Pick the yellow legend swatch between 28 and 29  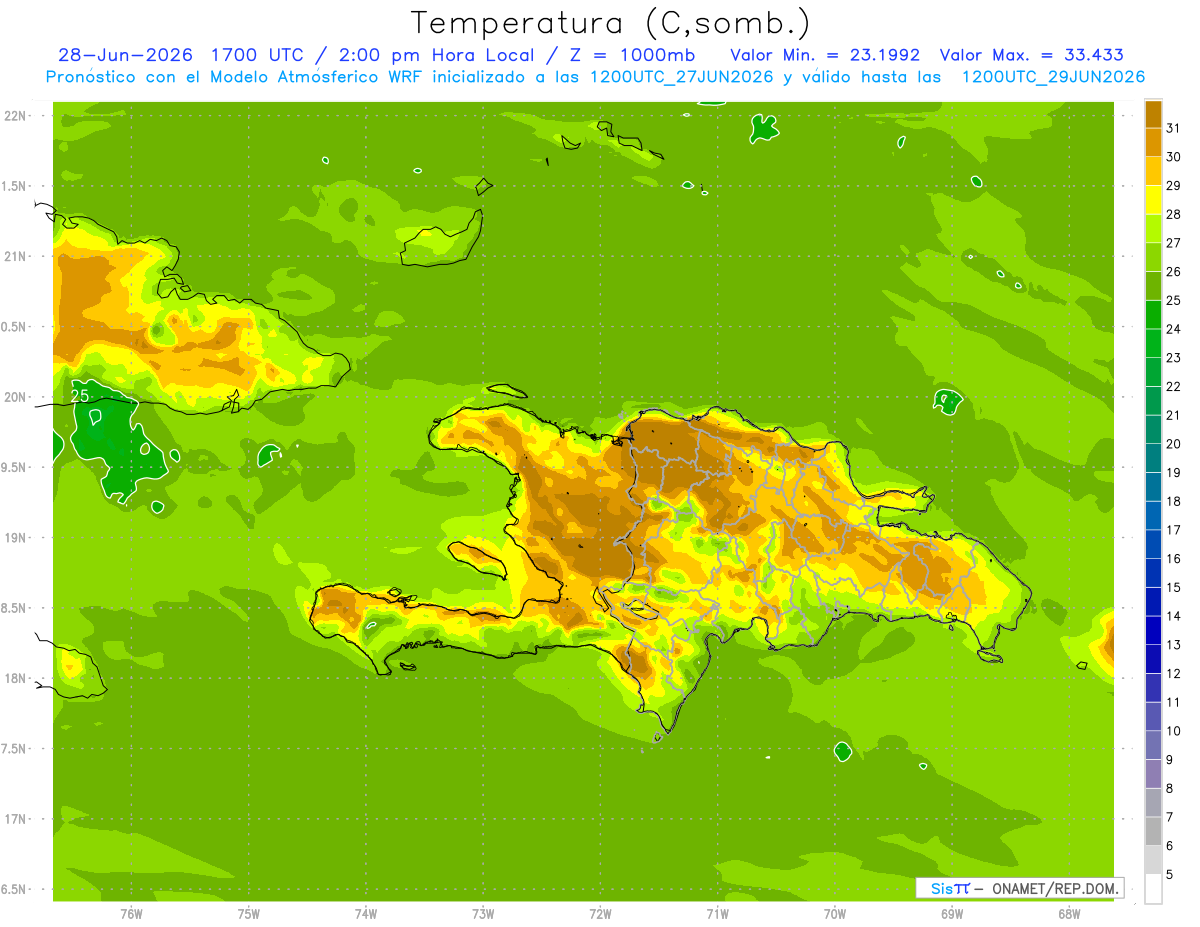[x=1153, y=199]
